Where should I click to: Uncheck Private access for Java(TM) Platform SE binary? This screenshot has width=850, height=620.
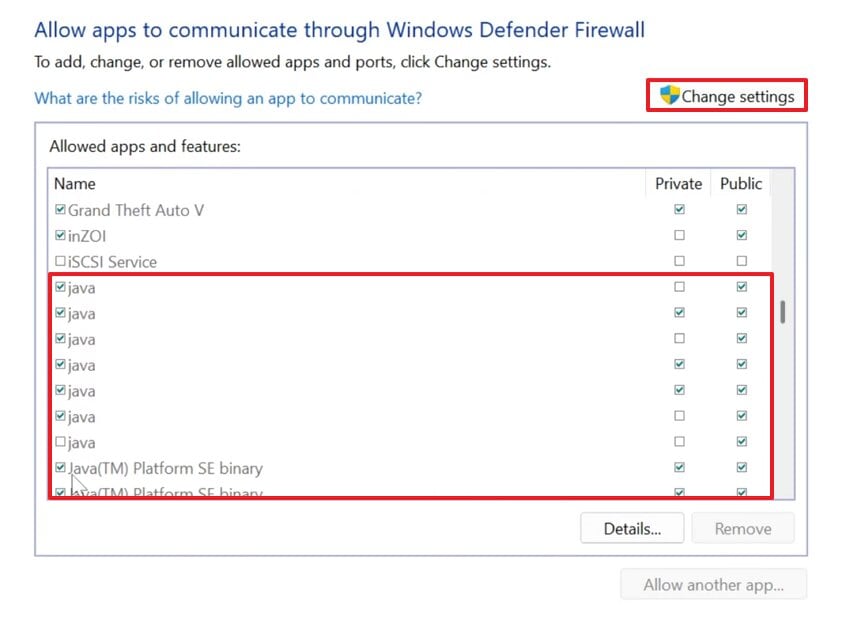(679, 467)
